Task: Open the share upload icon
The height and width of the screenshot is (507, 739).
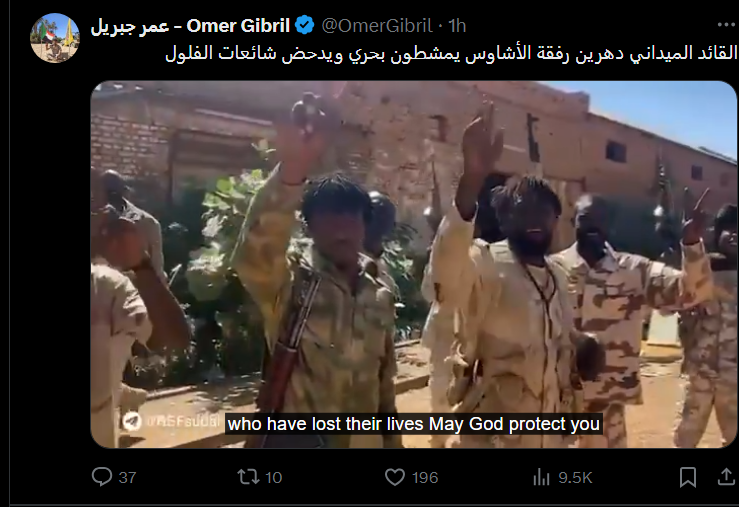Action: [726, 477]
